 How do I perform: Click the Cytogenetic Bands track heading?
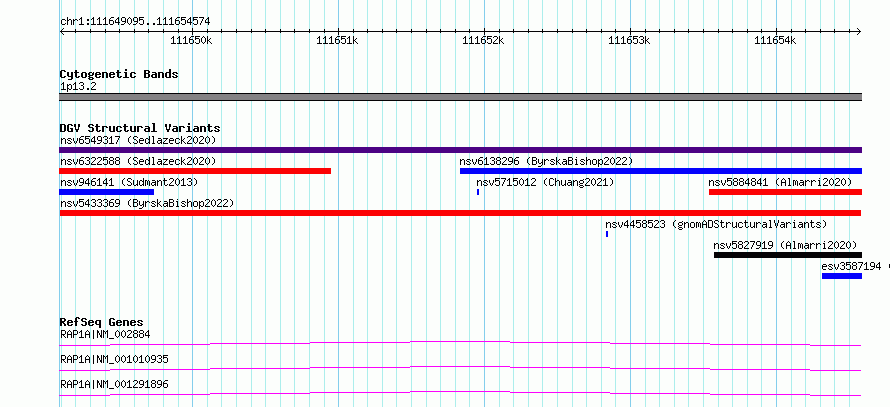pos(119,74)
